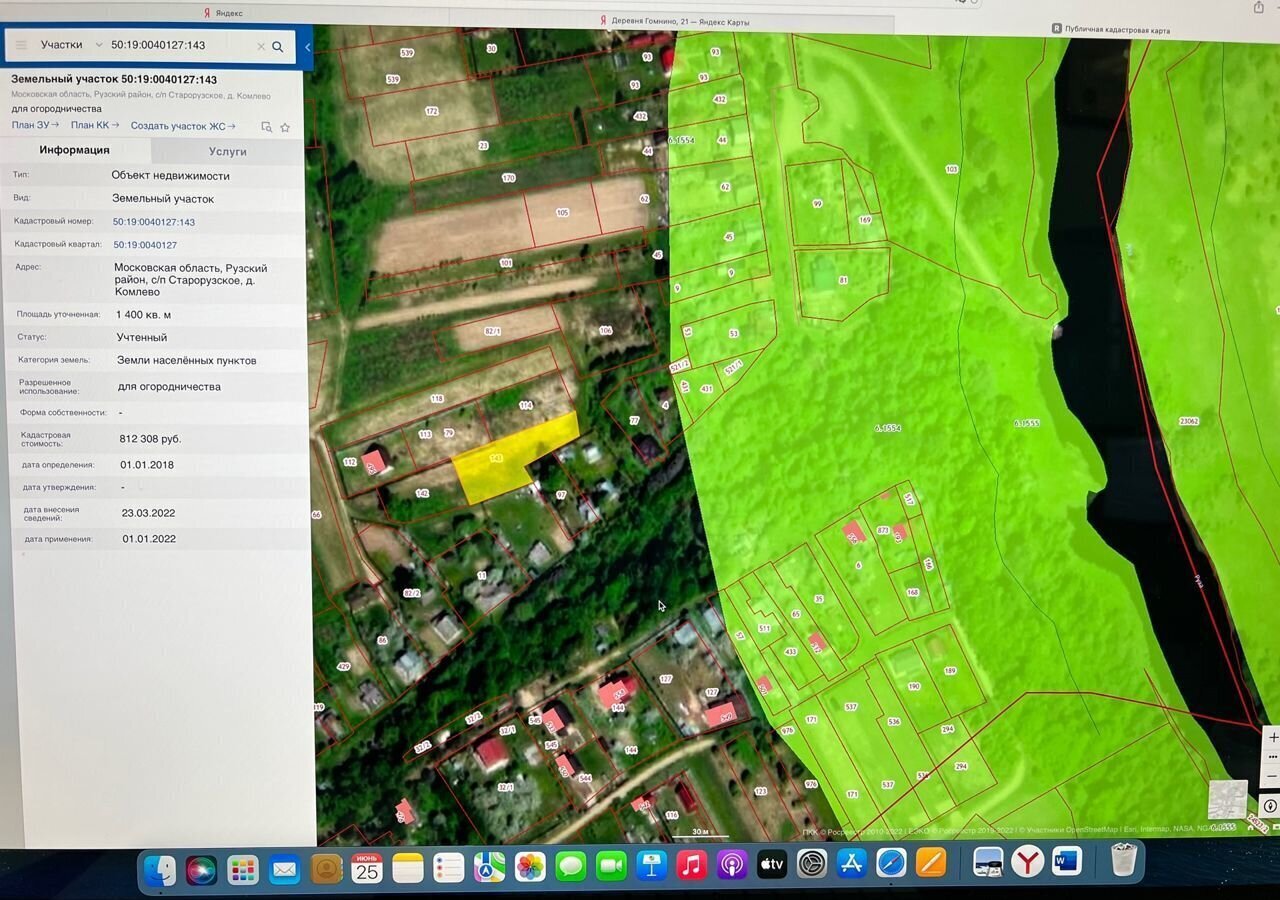Viewport: 1280px width, 900px height.
Task: Open the План ЗУ link
Action: (35, 125)
